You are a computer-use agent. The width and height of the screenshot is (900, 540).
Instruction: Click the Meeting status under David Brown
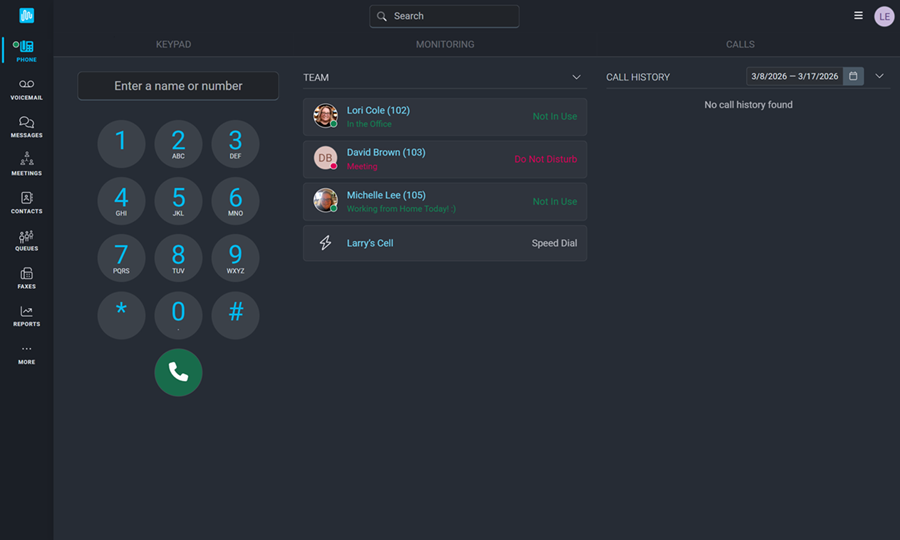pos(362,166)
